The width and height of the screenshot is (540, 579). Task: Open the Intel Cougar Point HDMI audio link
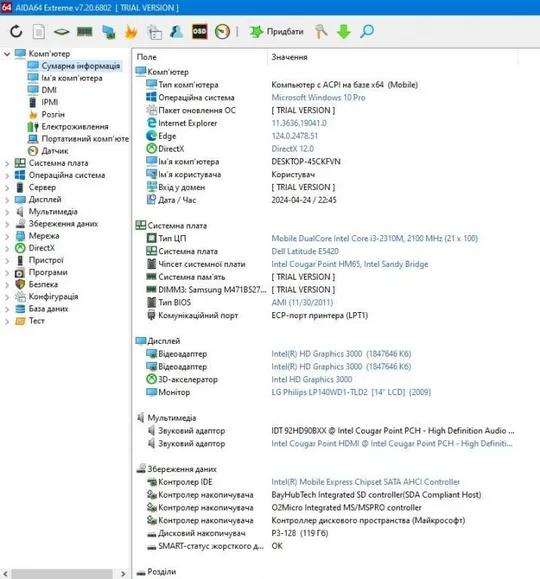pyautogui.click(x=392, y=443)
